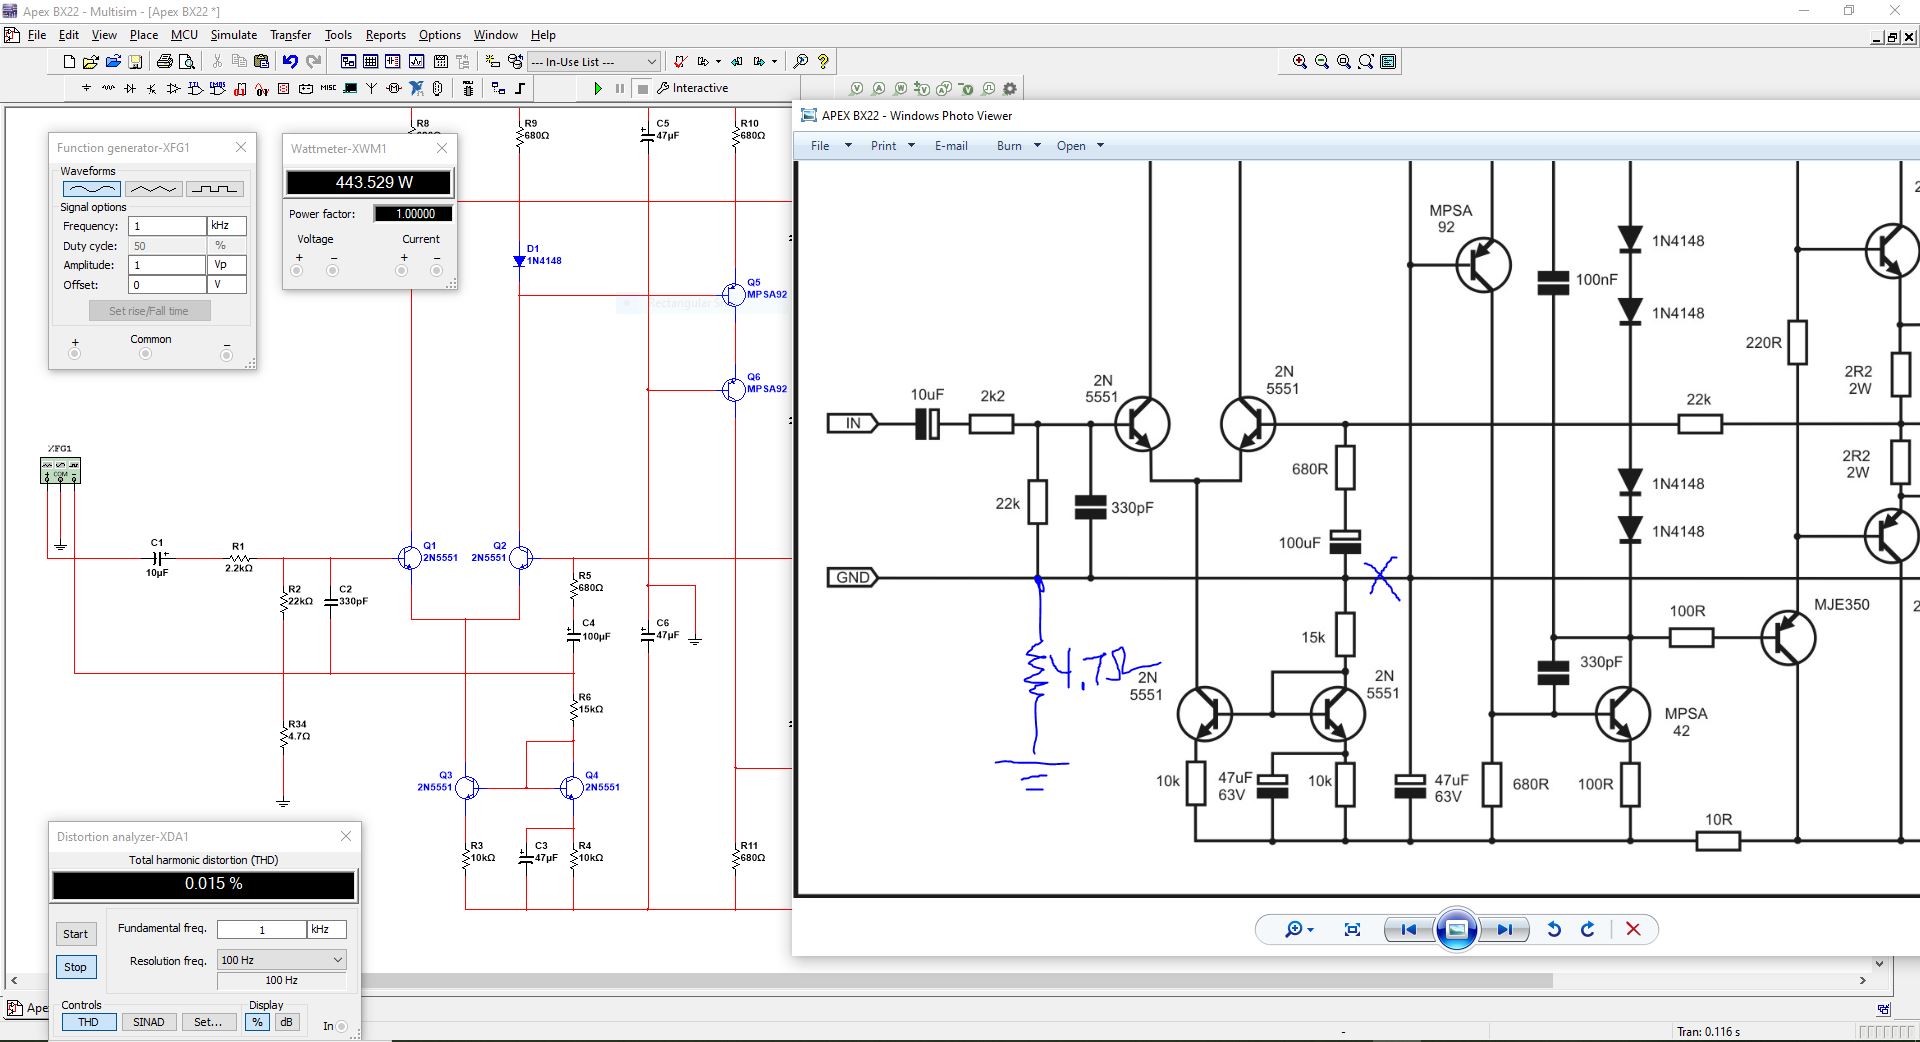1920x1042 pixels.
Task: Expand the Photo Viewer Open menu
Action: pyautogui.click(x=1080, y=146)
